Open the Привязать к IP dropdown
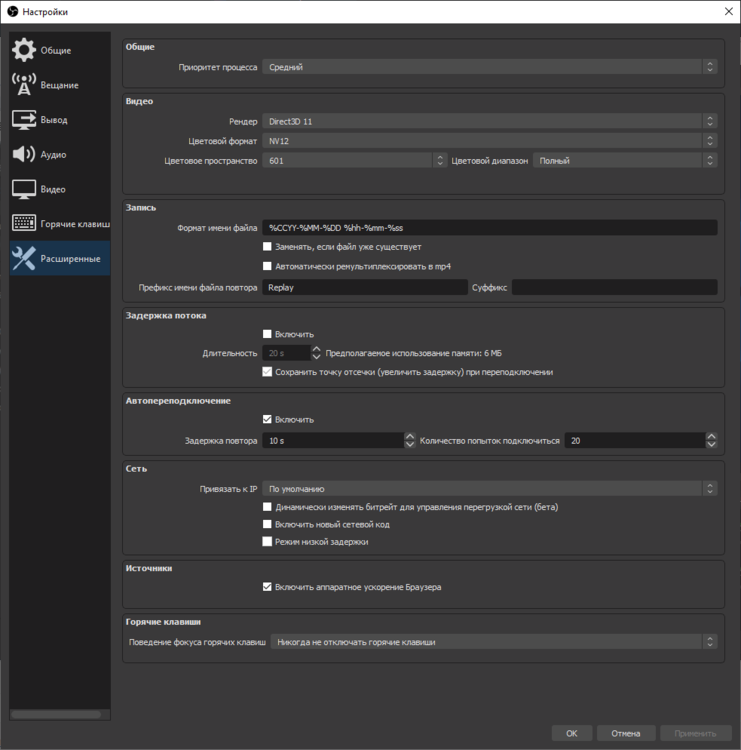741x750 pixels. coord(489,489)
